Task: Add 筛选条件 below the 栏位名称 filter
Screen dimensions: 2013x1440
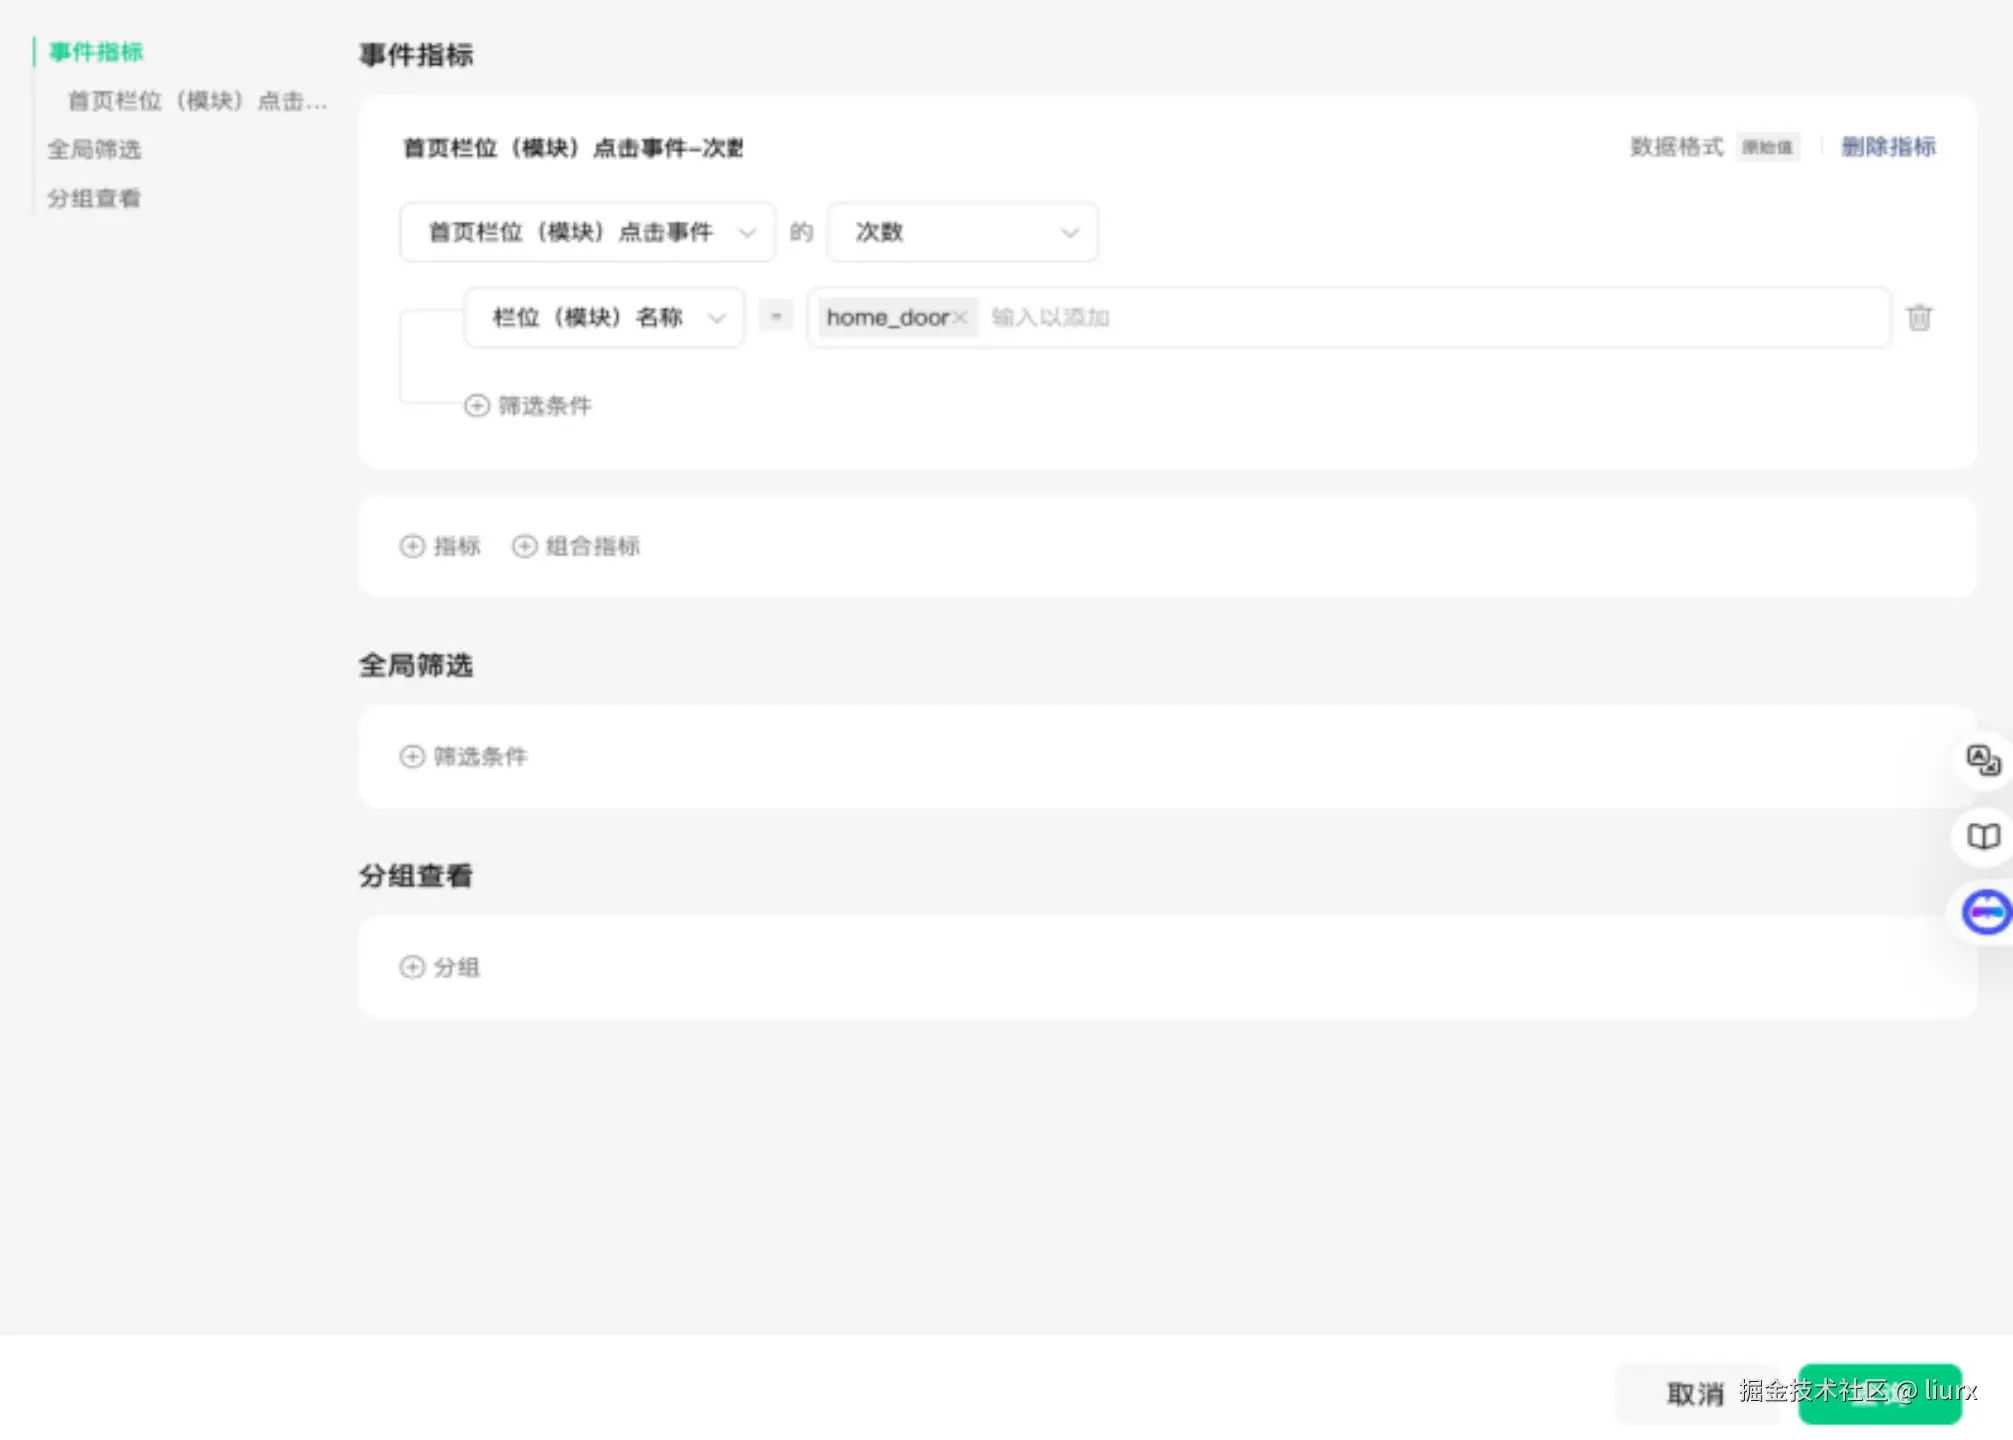Action: [x=528, y=406]
